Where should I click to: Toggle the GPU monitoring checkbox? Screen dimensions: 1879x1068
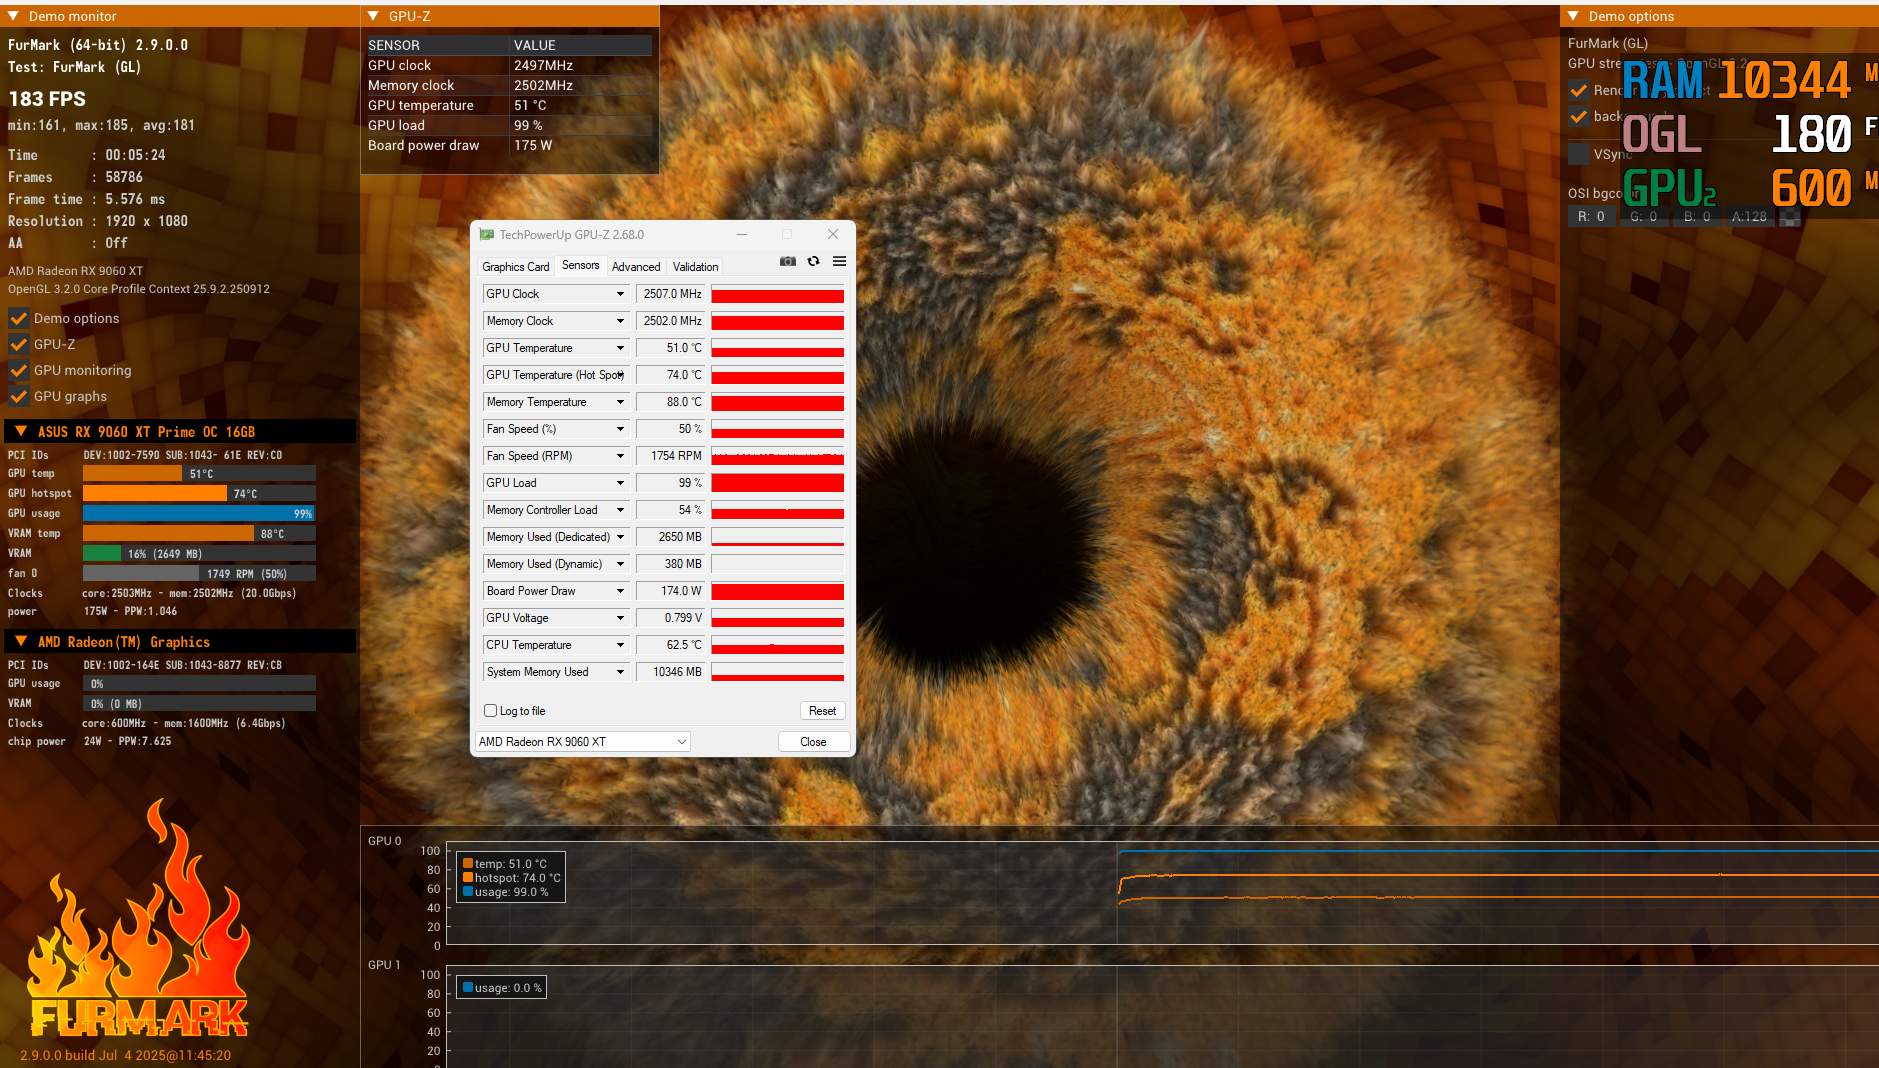[x=18, y=371]
